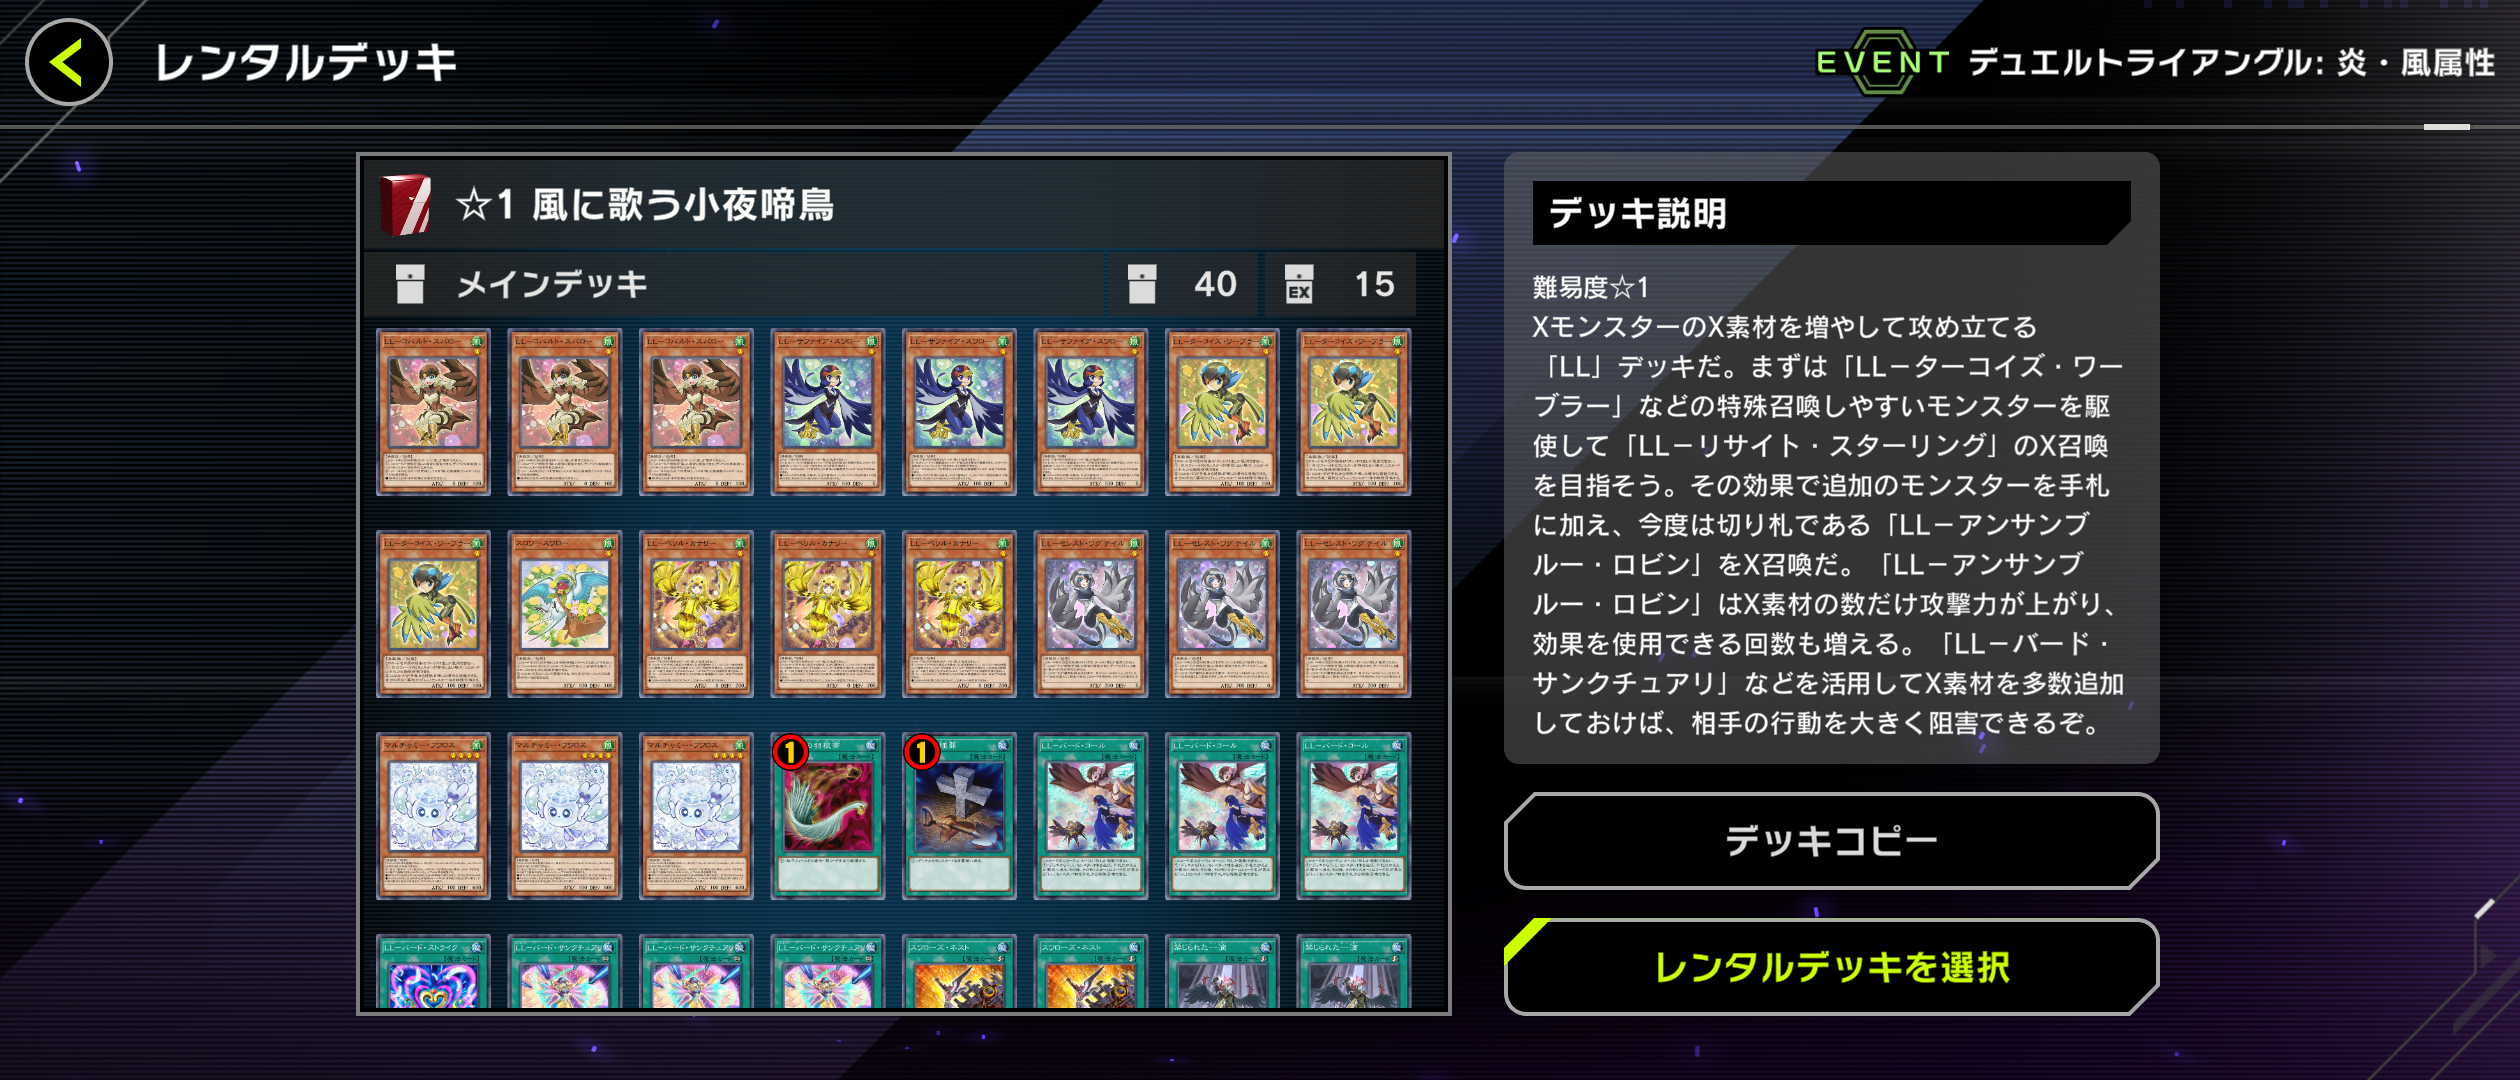Viewport: 2520px width, 1080px height.
Task: Click the EX extra deck count icon
Action: [1298, 284]
